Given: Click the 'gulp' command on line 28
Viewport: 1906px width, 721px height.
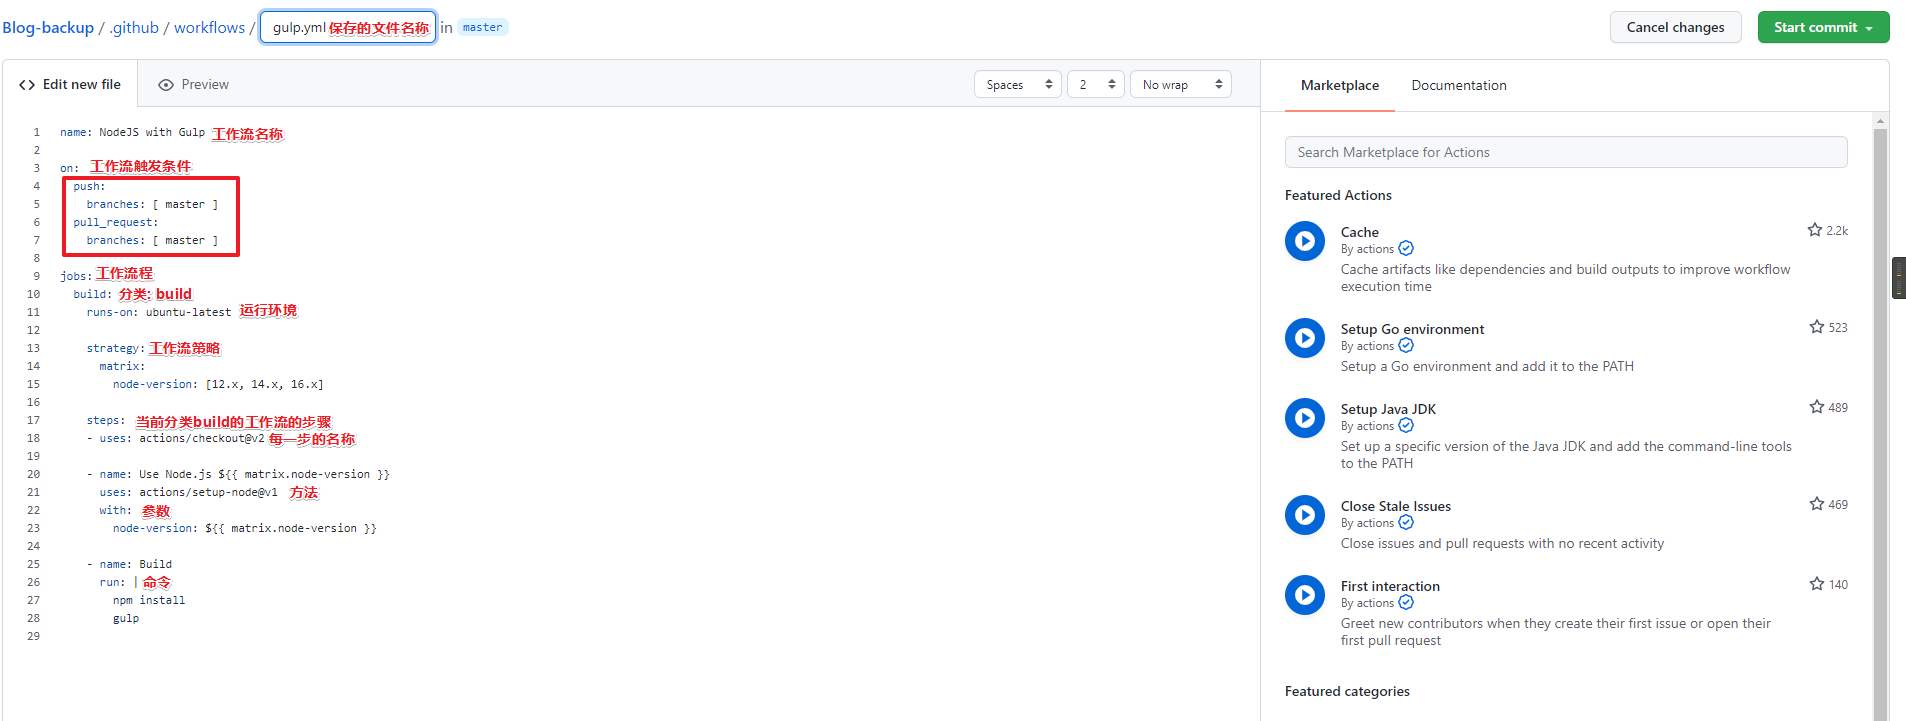Looking at the screenshot, I should pyautogui.click(x=126, y=618).
